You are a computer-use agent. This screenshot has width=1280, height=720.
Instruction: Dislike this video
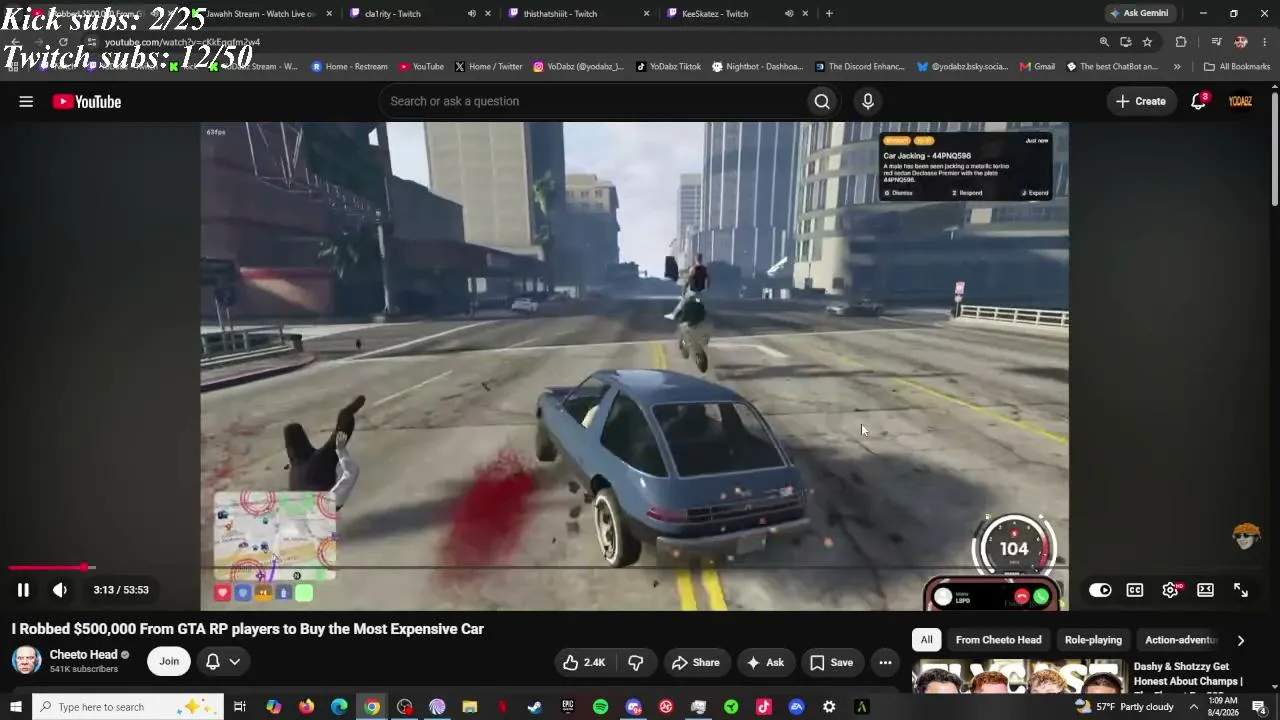click(636, 662)
